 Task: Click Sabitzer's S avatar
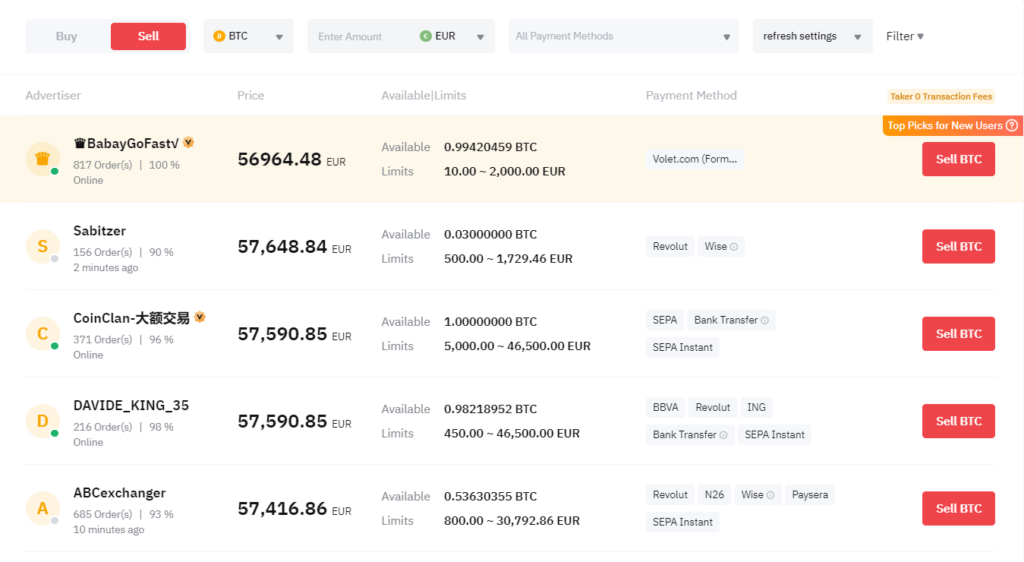42,247
